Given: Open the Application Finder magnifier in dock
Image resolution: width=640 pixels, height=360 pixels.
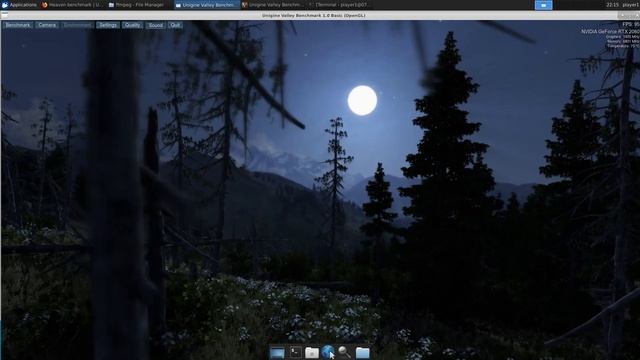Looking at the screenshot, I should point(344,352).
